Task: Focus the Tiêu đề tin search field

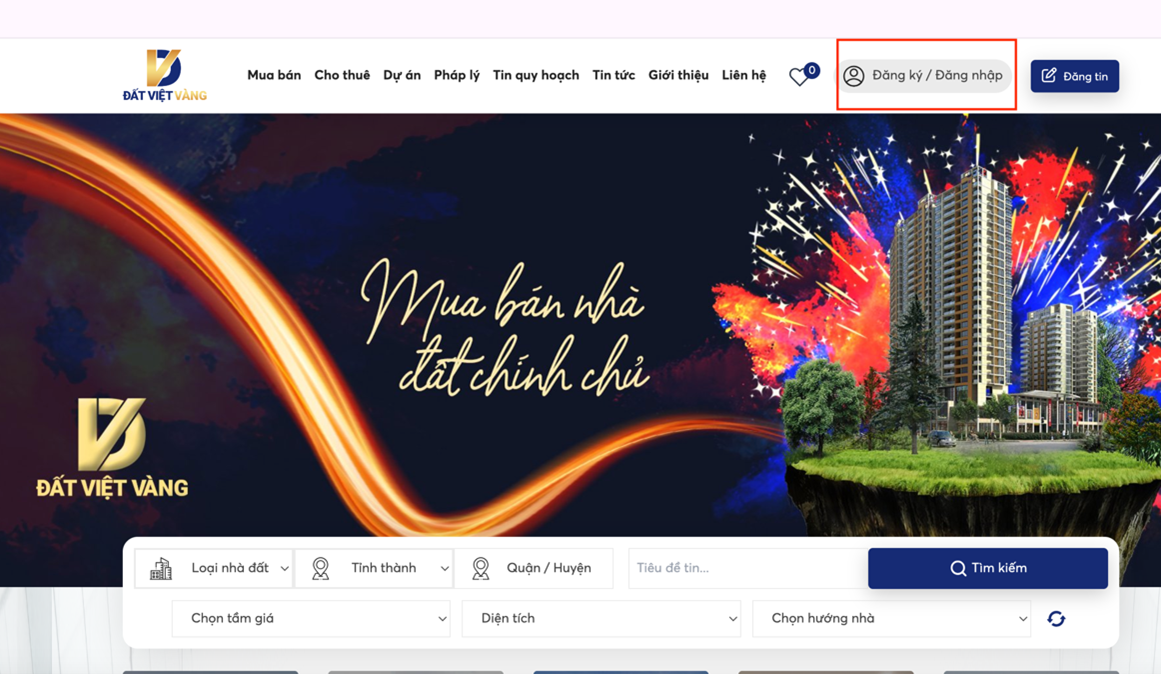Action: tap(748, 568)
